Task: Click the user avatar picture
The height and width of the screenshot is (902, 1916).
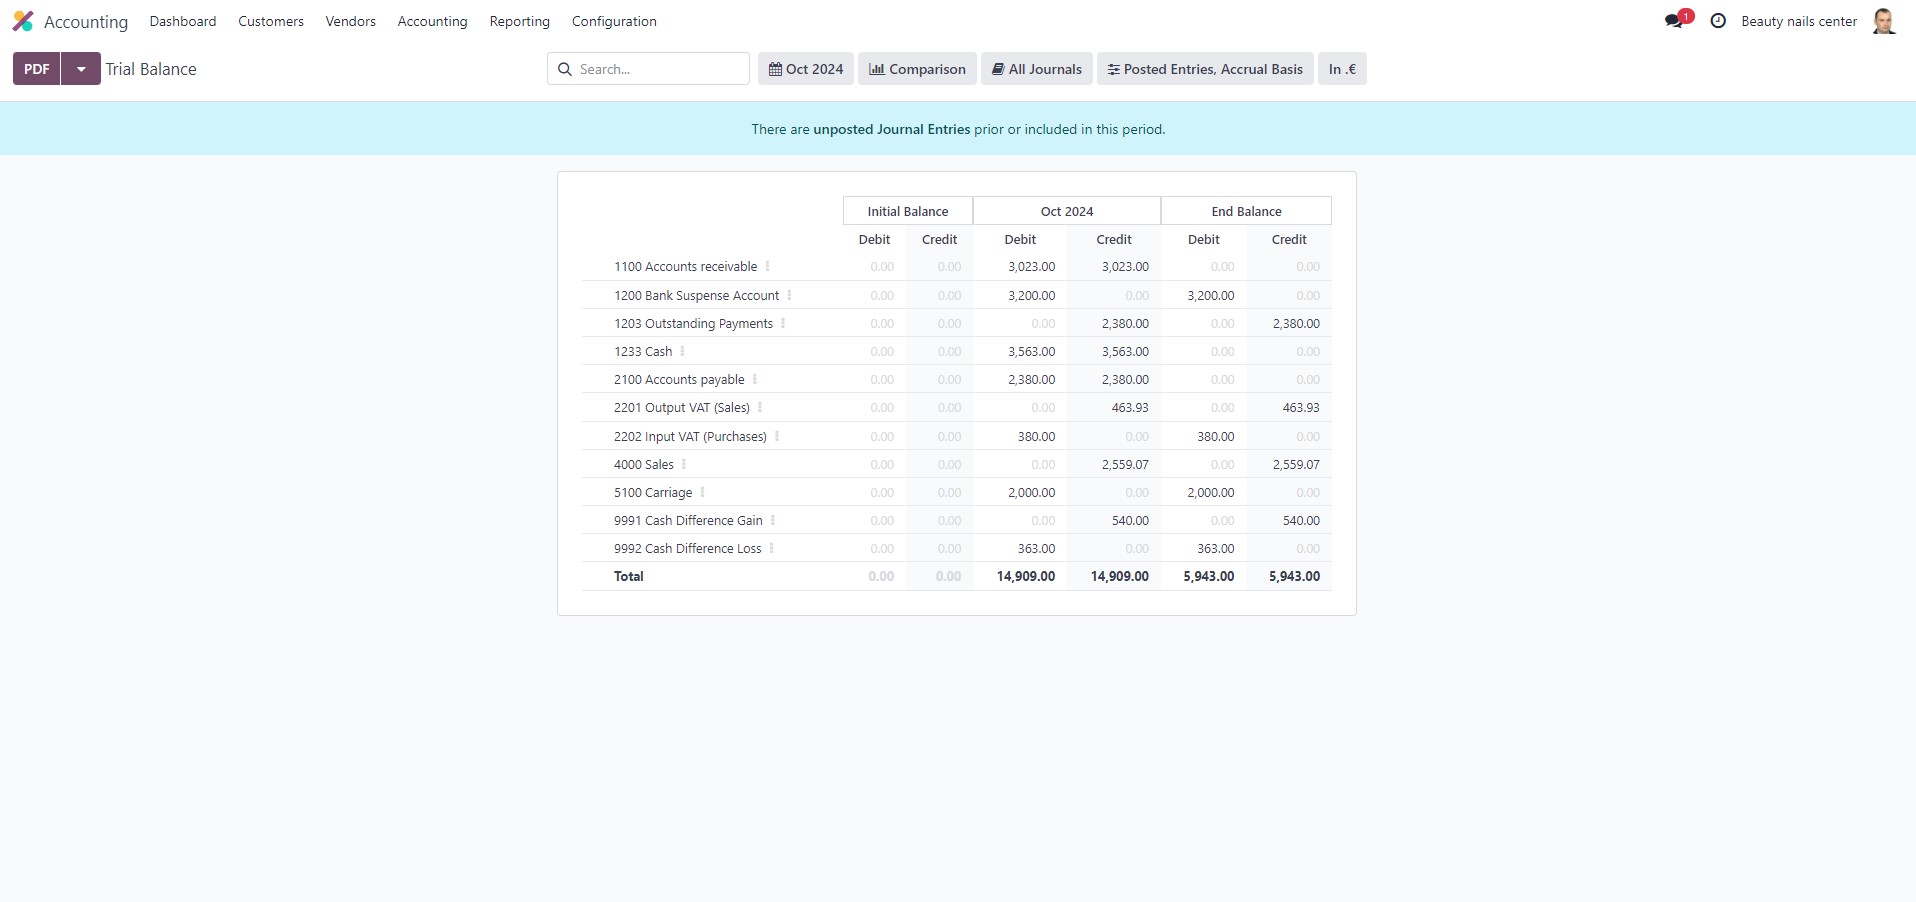Action: tap(1883, 21)
